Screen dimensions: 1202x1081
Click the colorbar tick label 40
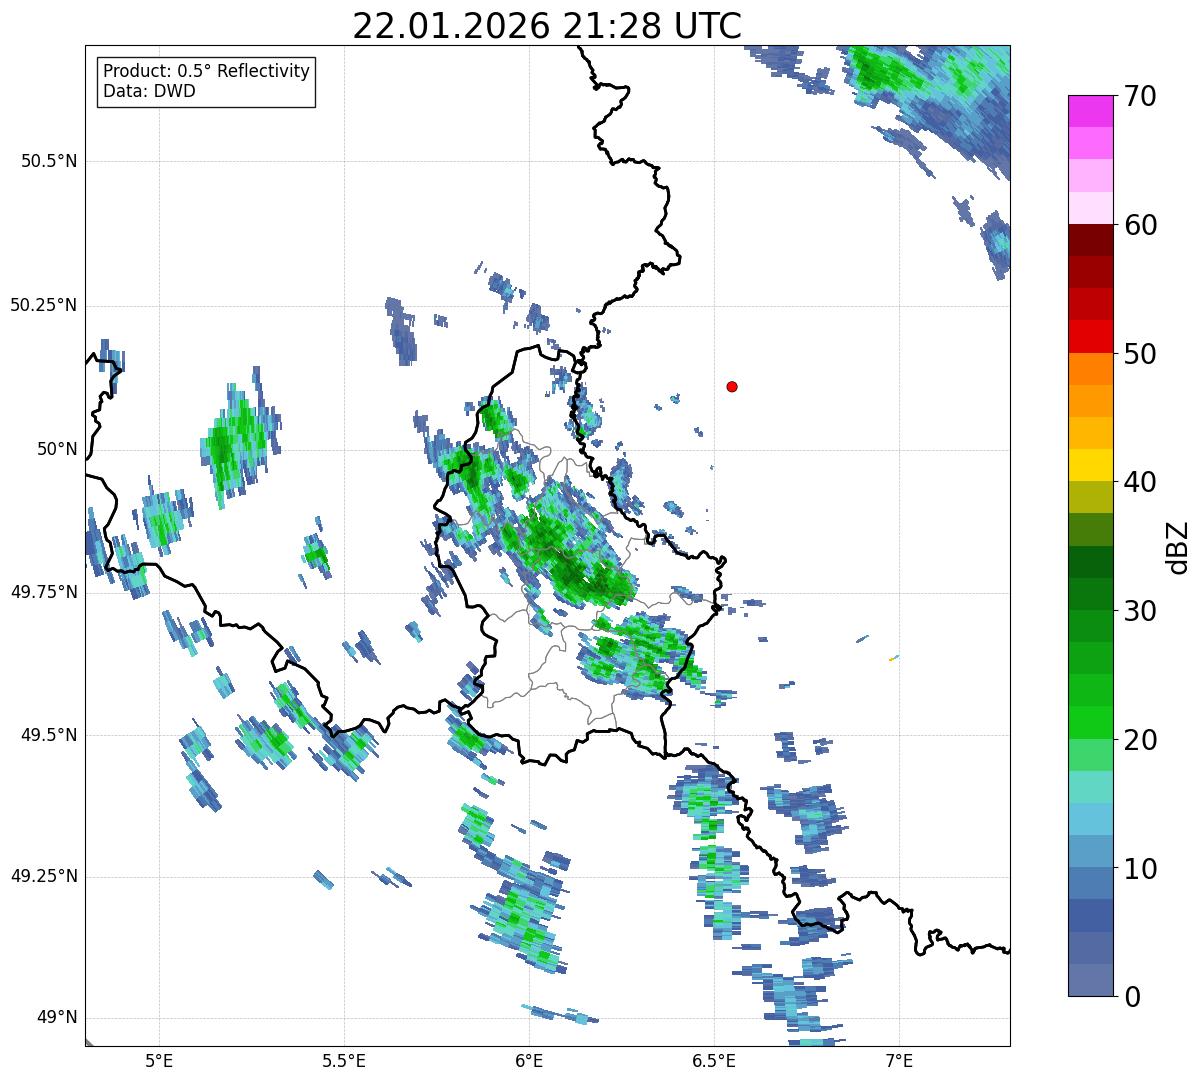pyautogui.click(x=1140, y=483)
